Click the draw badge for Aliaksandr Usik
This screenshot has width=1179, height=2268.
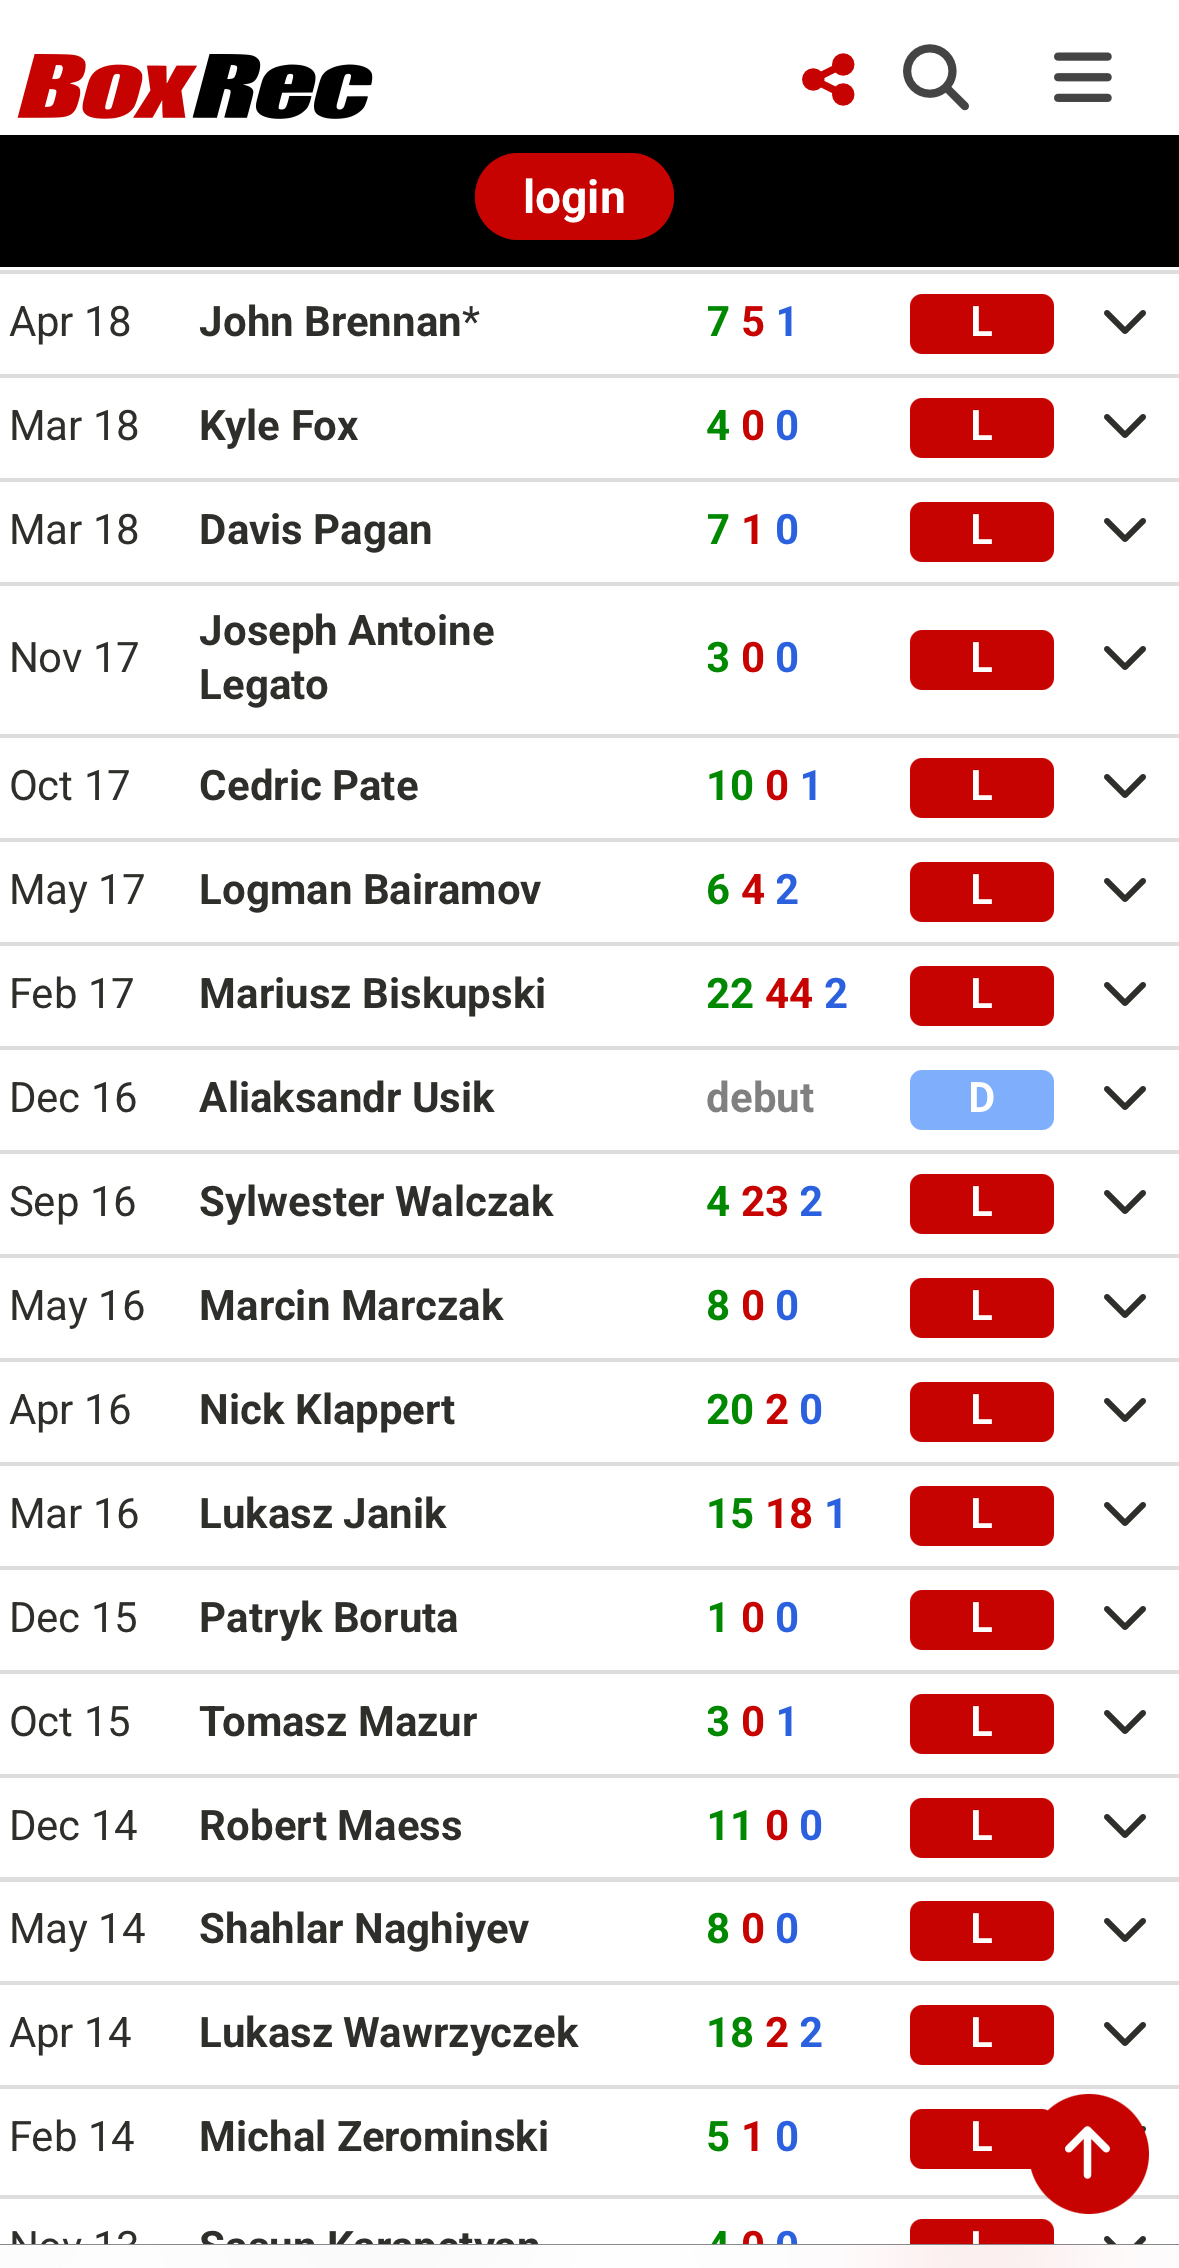coord(981,1099)
